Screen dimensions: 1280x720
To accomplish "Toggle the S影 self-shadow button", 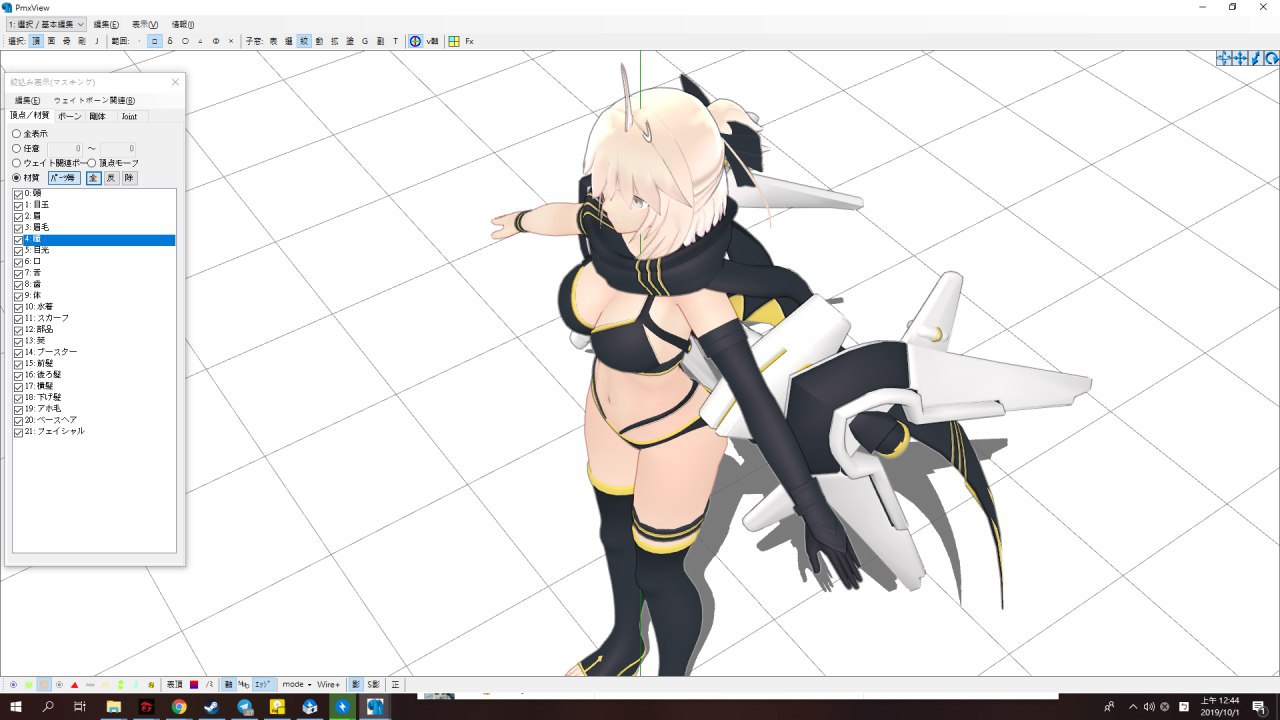I will pyautogui.click(x=373, y=685).
